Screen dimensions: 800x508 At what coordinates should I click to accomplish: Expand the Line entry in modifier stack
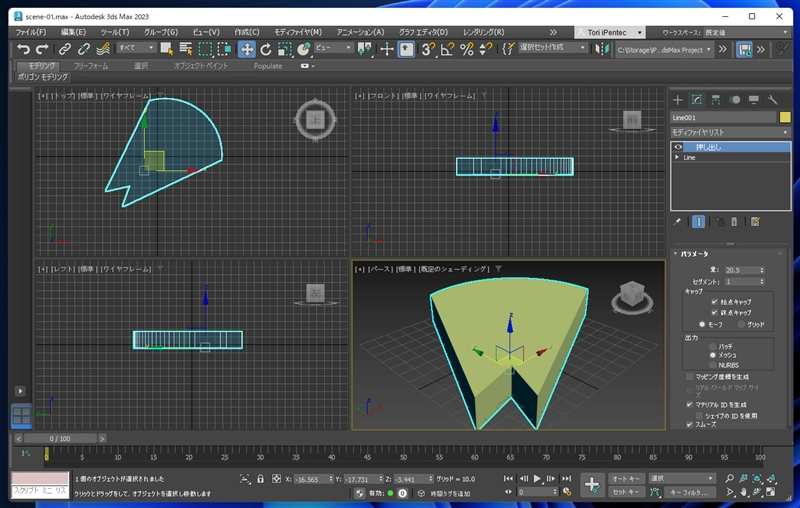pyautogui.click(x=677, y=157)
